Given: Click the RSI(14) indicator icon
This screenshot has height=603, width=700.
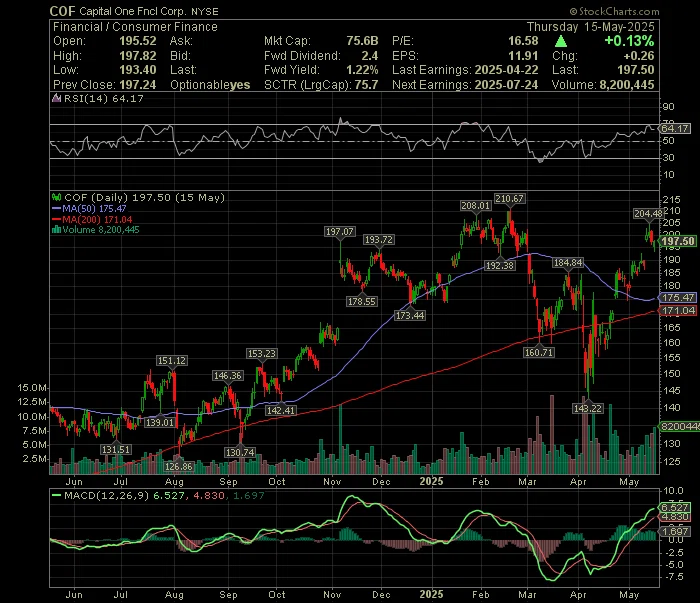Looking at the screenshot, I should [x=56, y=98].
